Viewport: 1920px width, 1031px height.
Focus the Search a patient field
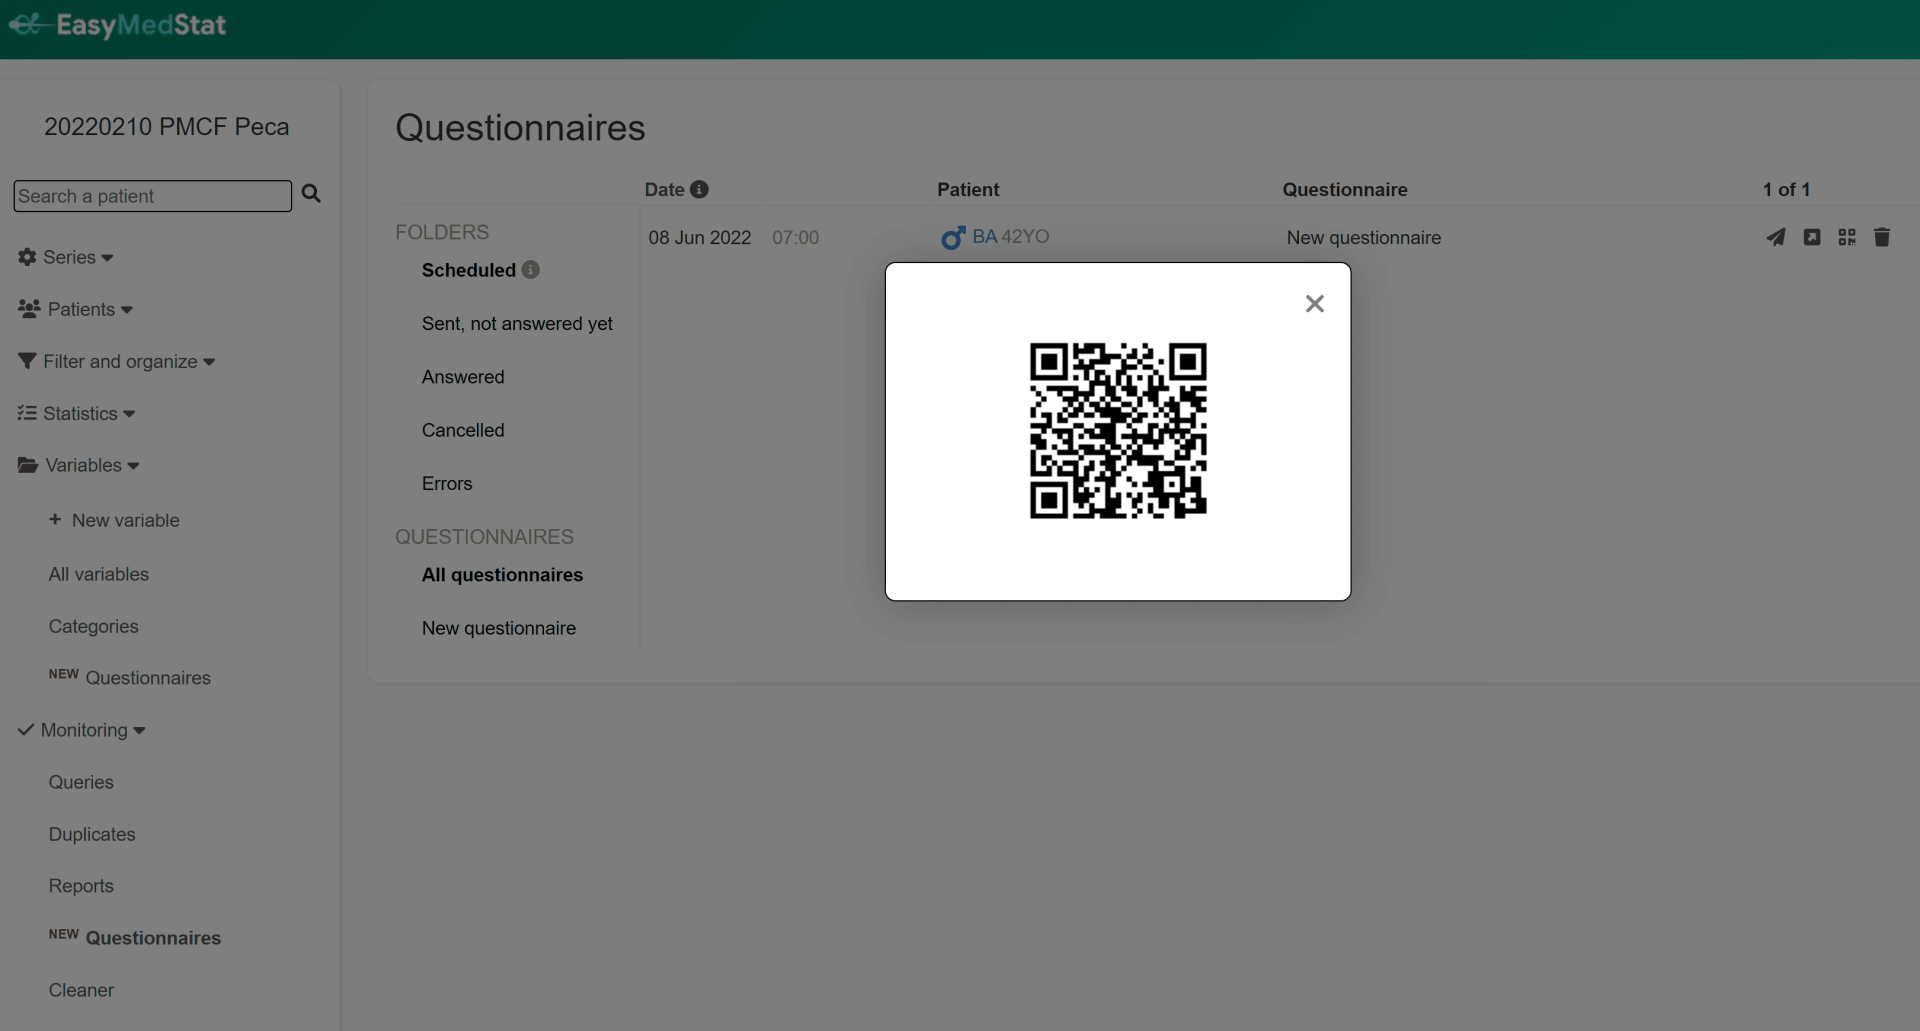point(152,196)
